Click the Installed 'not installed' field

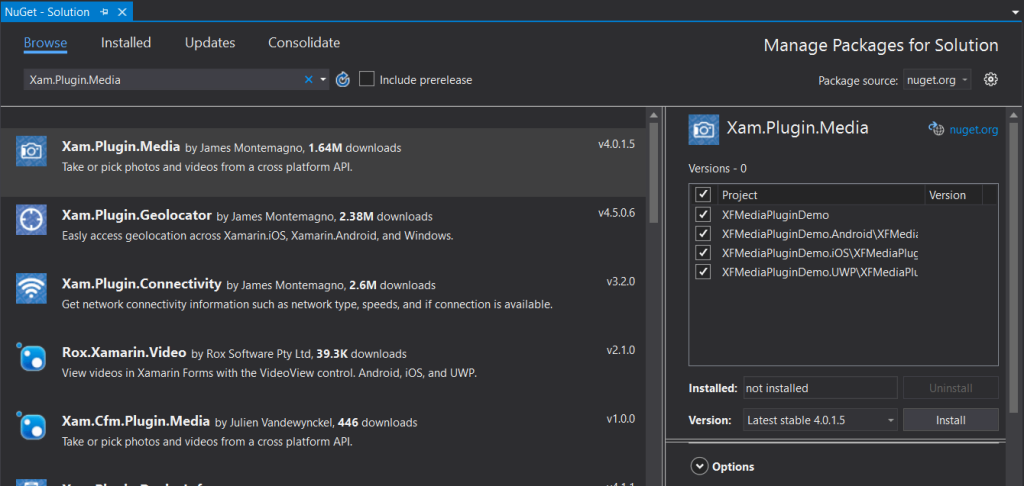820,388
